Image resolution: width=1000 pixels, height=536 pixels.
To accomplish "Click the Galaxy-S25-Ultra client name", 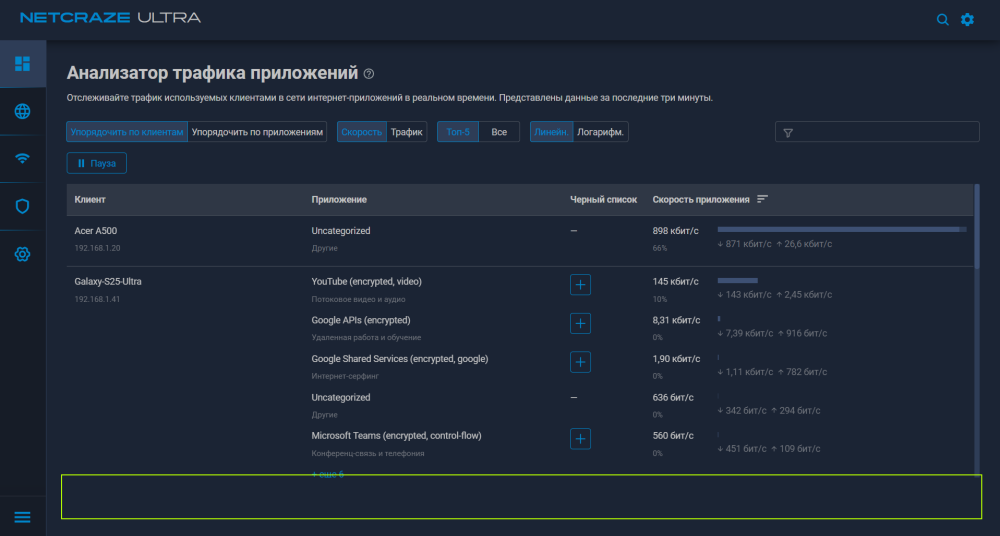I will point(108,281).
